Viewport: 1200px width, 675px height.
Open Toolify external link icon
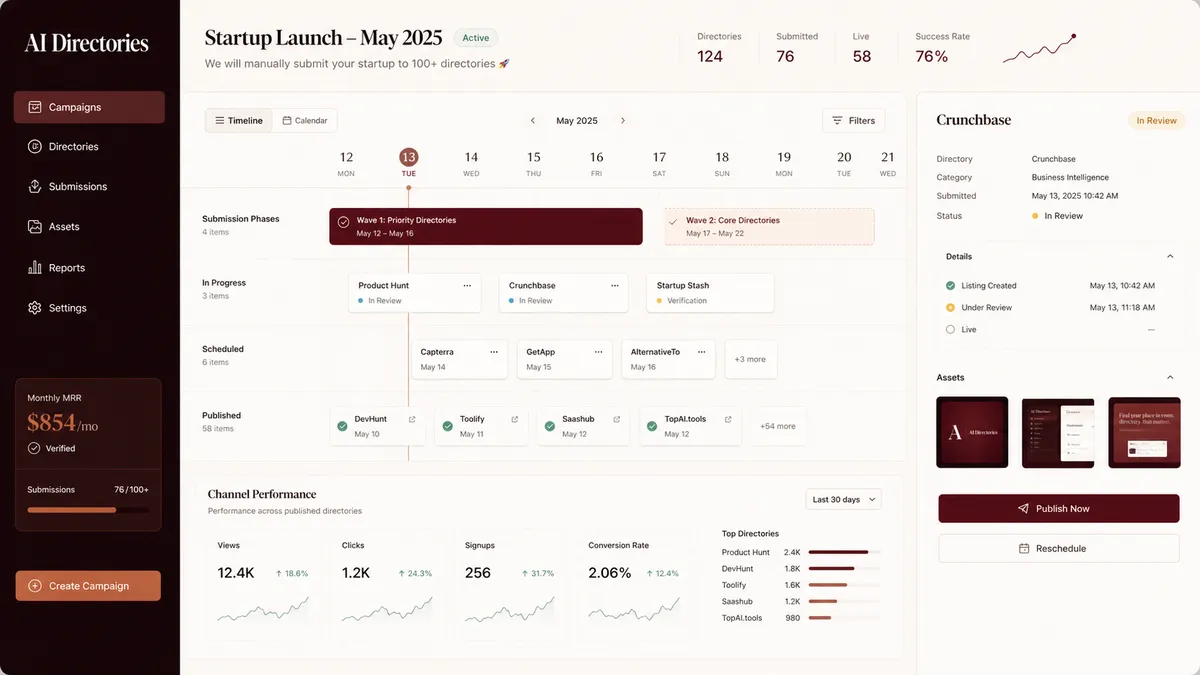(x=515, y=419)
